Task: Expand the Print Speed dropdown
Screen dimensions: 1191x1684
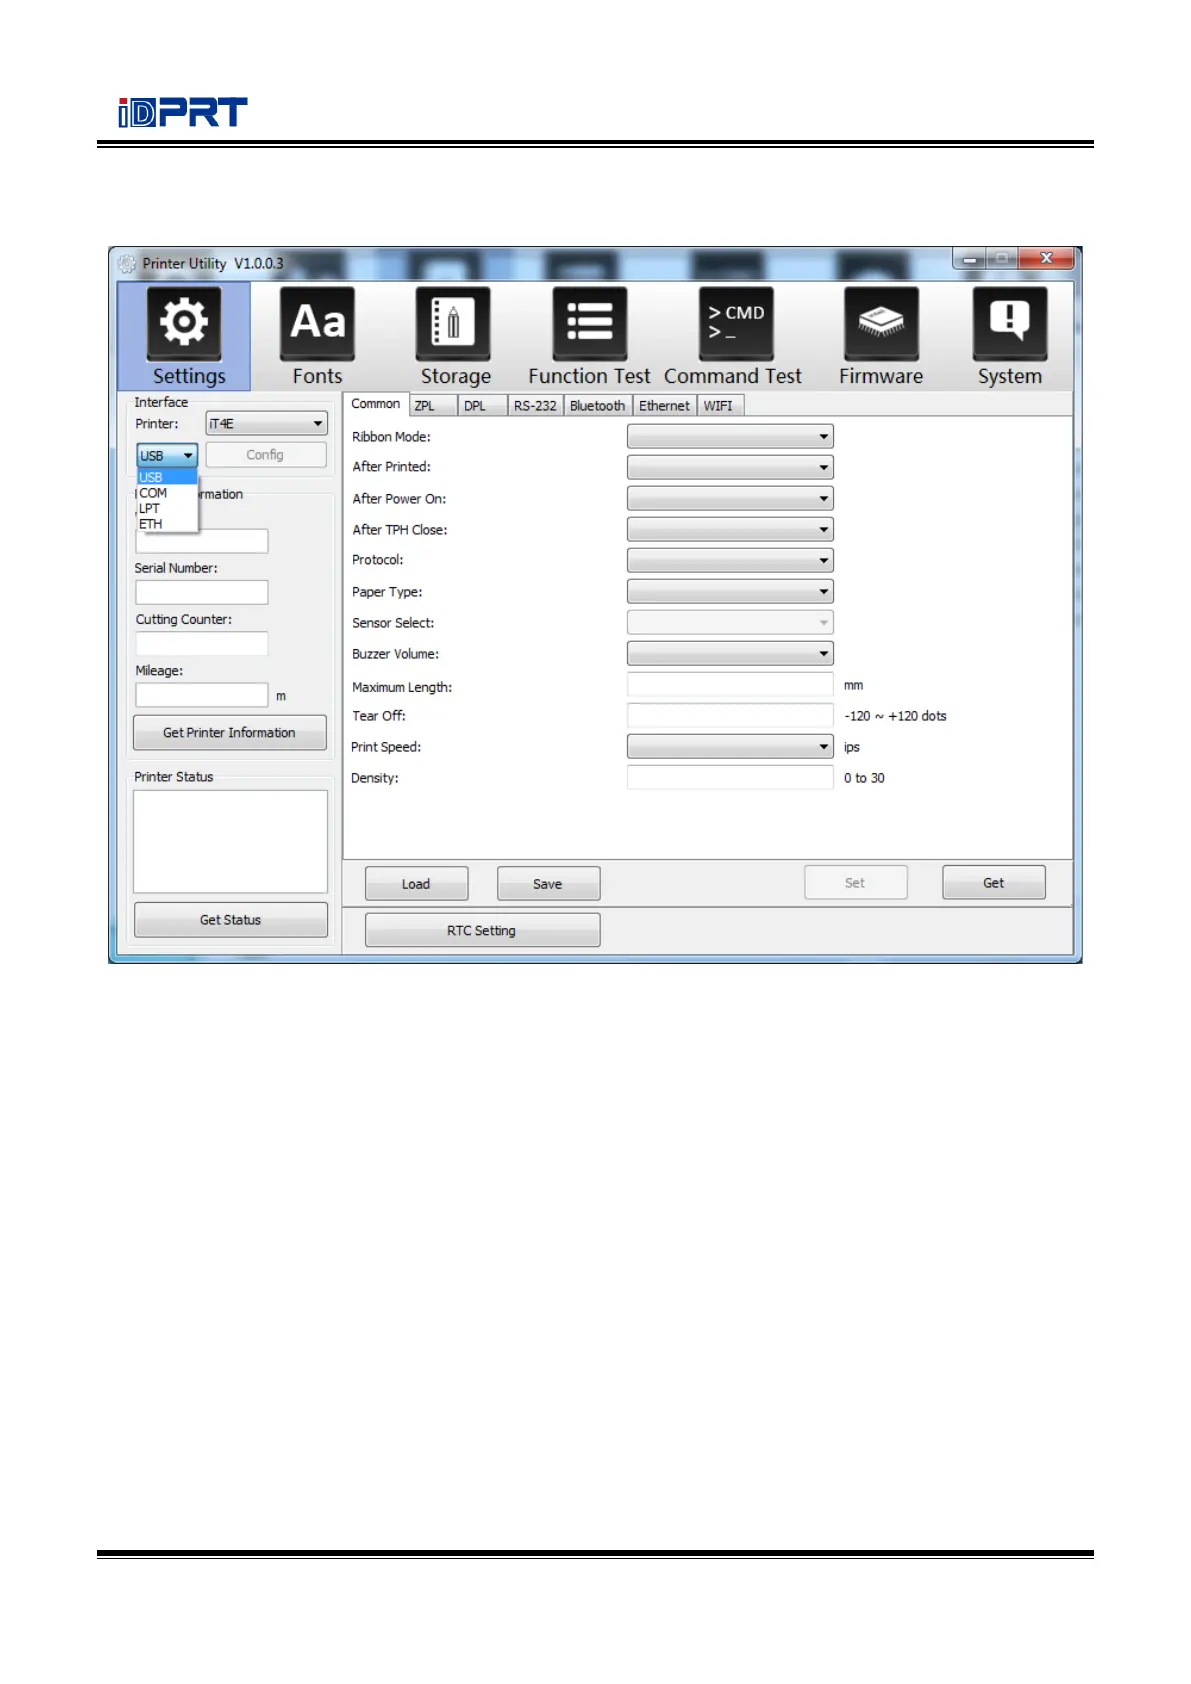Action: (x=730, y=746)
